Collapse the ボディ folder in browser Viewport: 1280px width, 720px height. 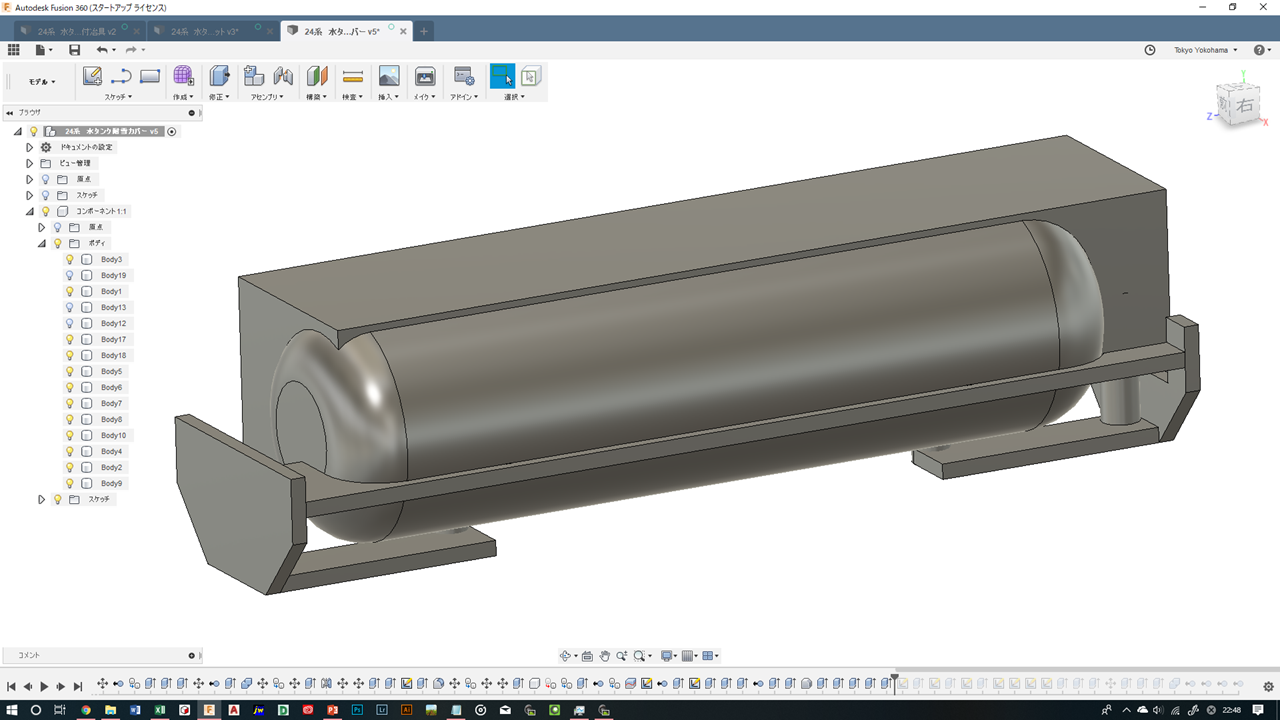tap(42, 243)
